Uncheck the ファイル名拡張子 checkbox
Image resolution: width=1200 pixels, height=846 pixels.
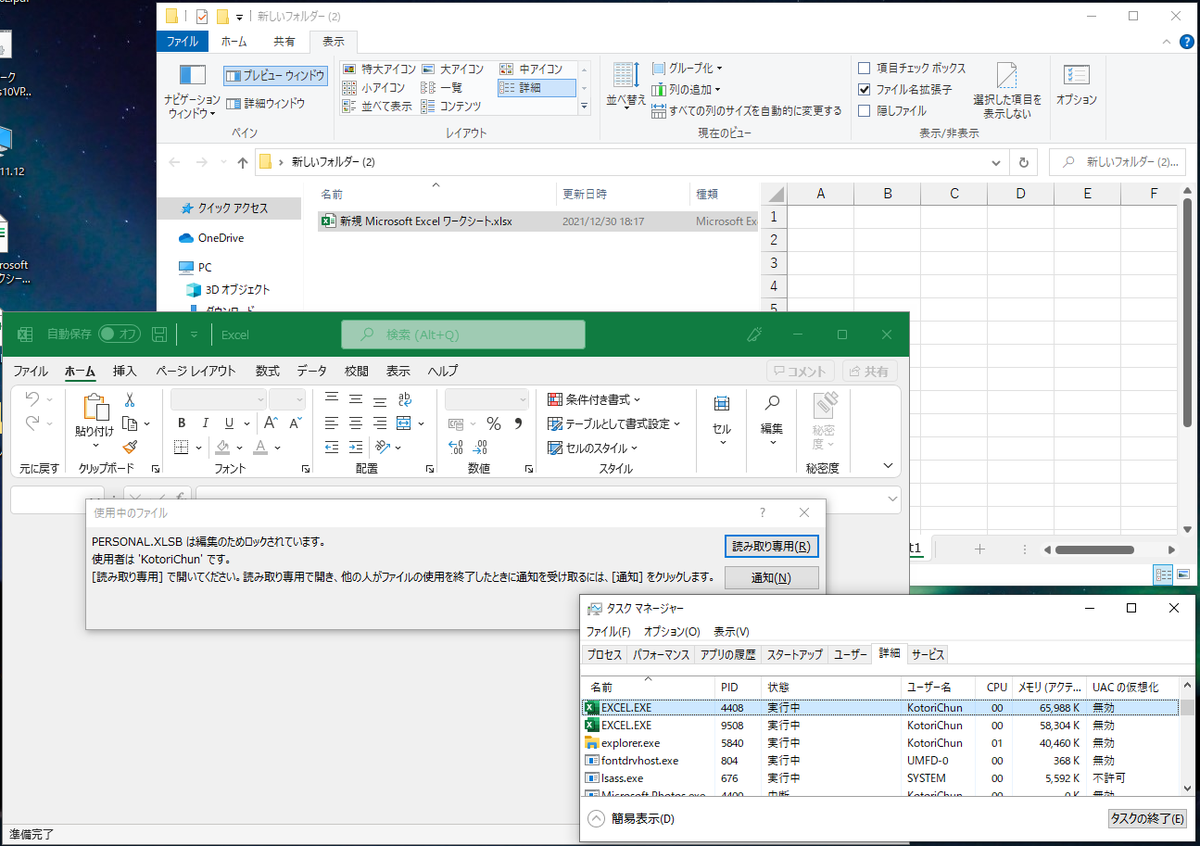pyautogui.click(x=865, y=89)
